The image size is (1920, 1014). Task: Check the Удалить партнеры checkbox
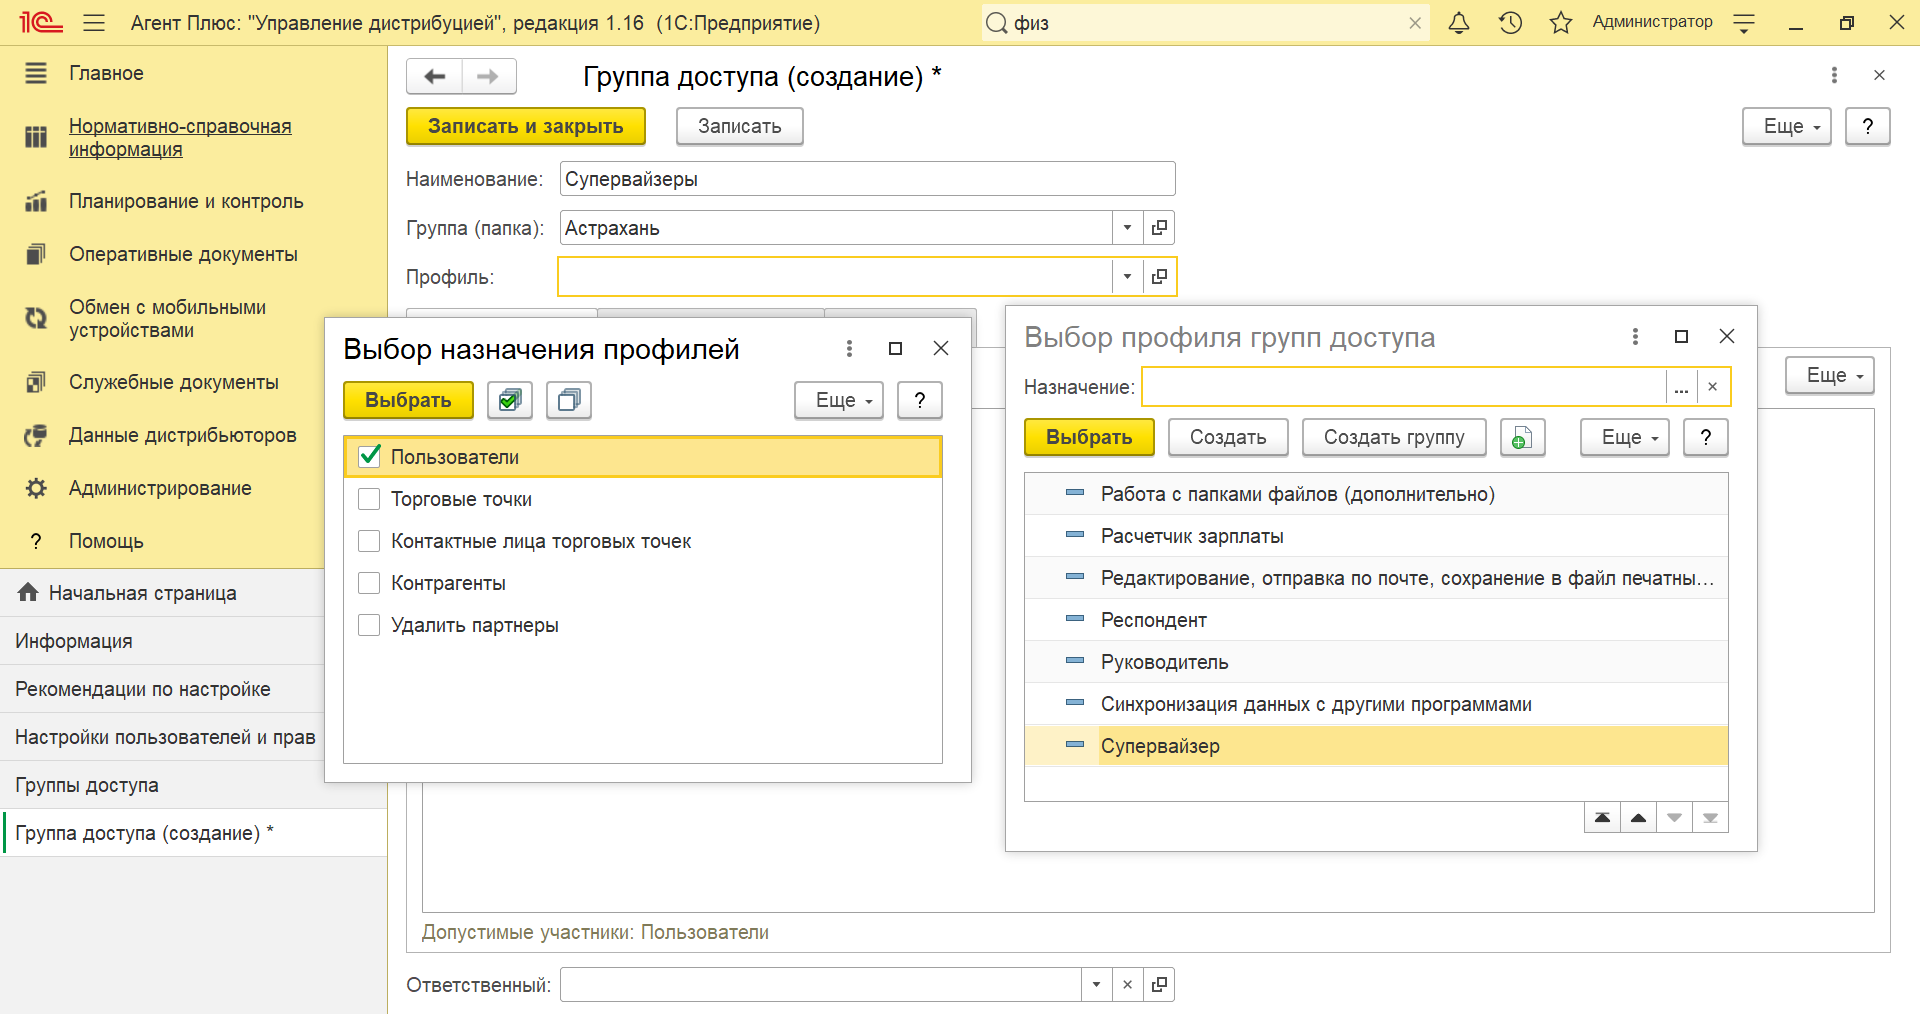[369, 625]
